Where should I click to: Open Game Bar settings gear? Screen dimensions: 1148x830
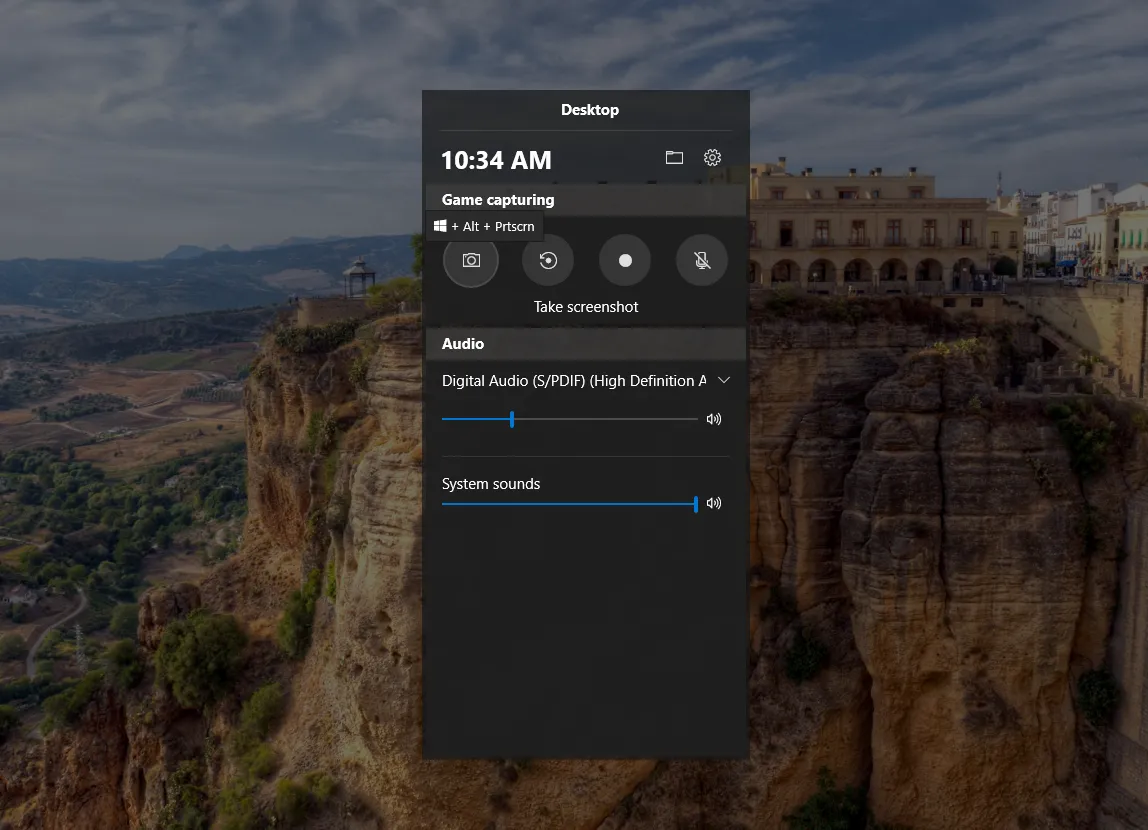click(x=712, y=158)
